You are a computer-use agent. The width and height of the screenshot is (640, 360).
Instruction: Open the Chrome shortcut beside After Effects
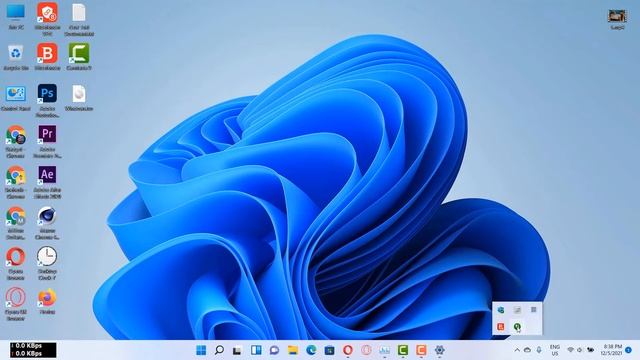(x=16, y=182)
